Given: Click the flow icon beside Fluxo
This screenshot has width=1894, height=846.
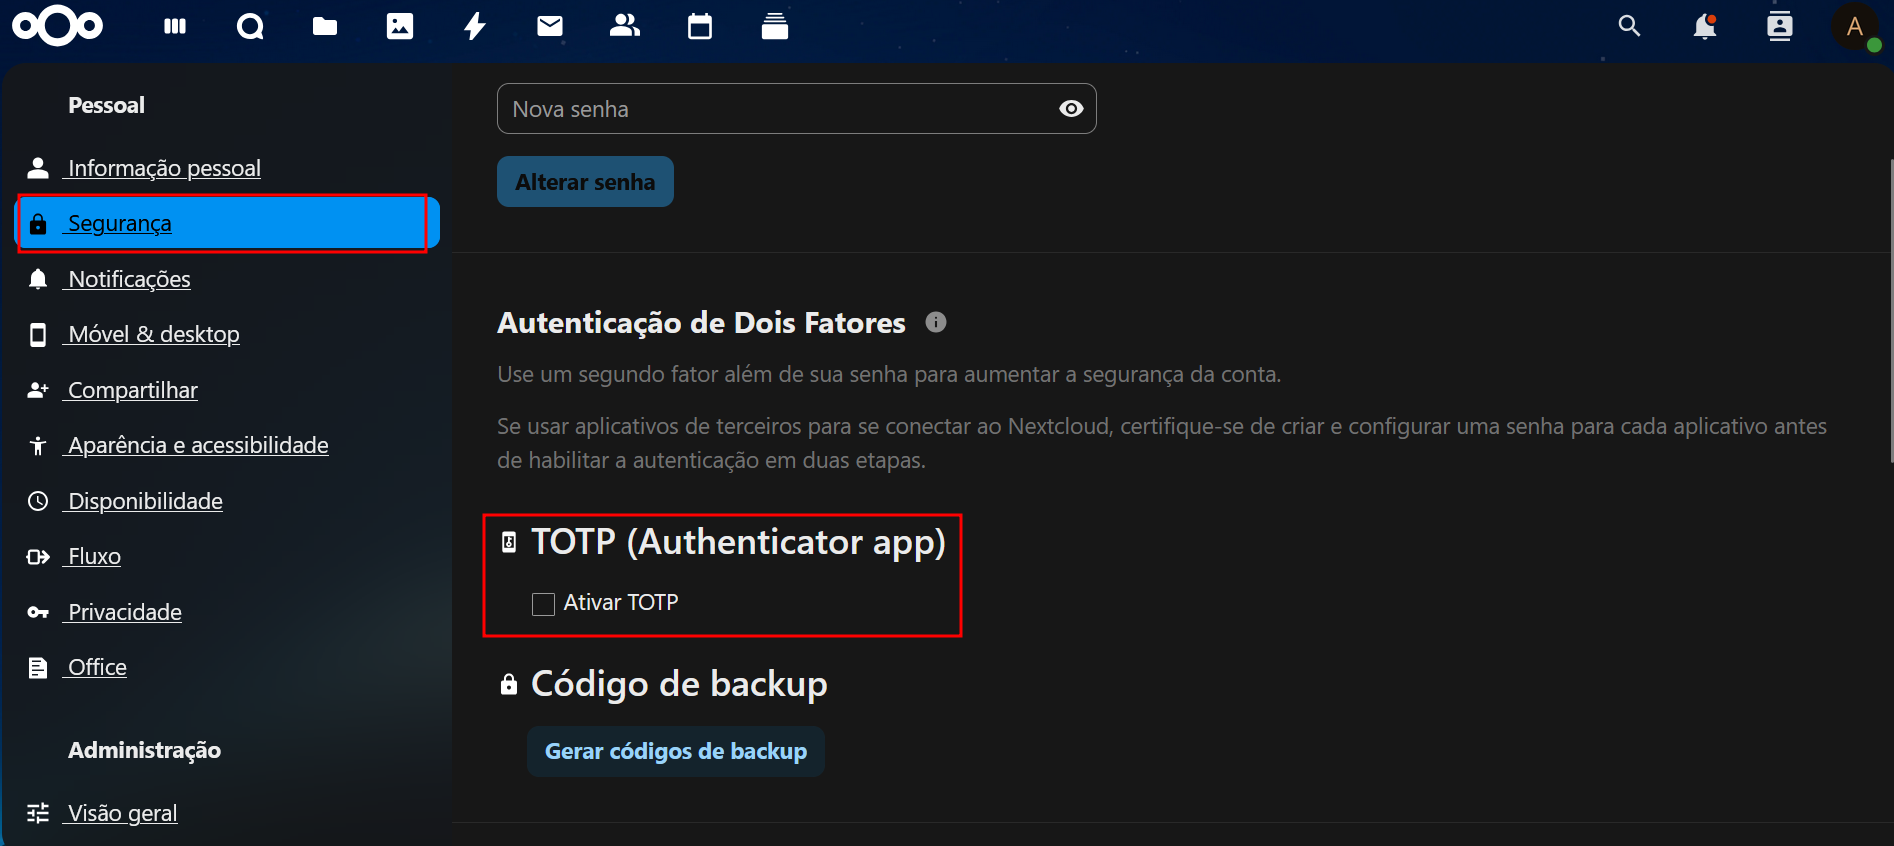Looking at the screenshot, I should pyautogui.click(x=38, y=557).
